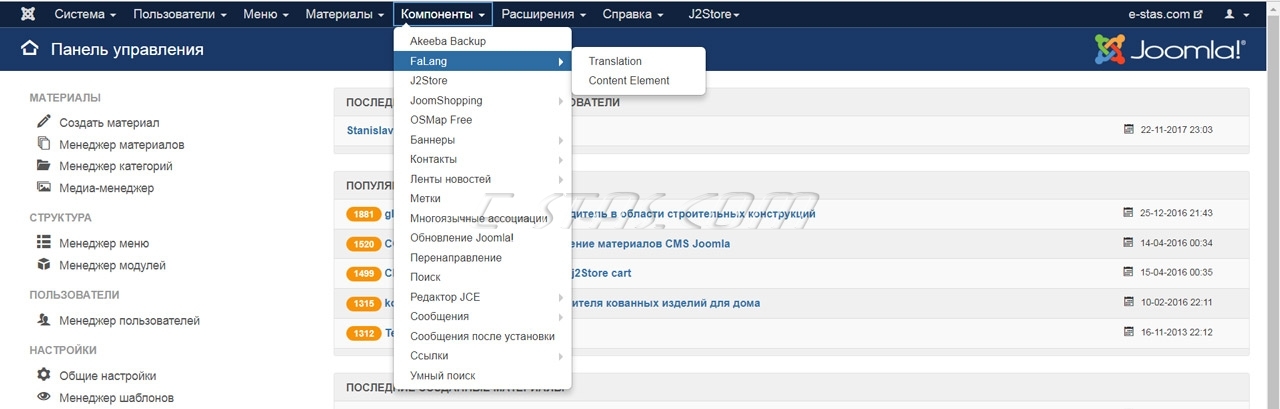Click the Менеджер материалов copy icon
This screenshot has width=1280, height=409.
(44, 144)
